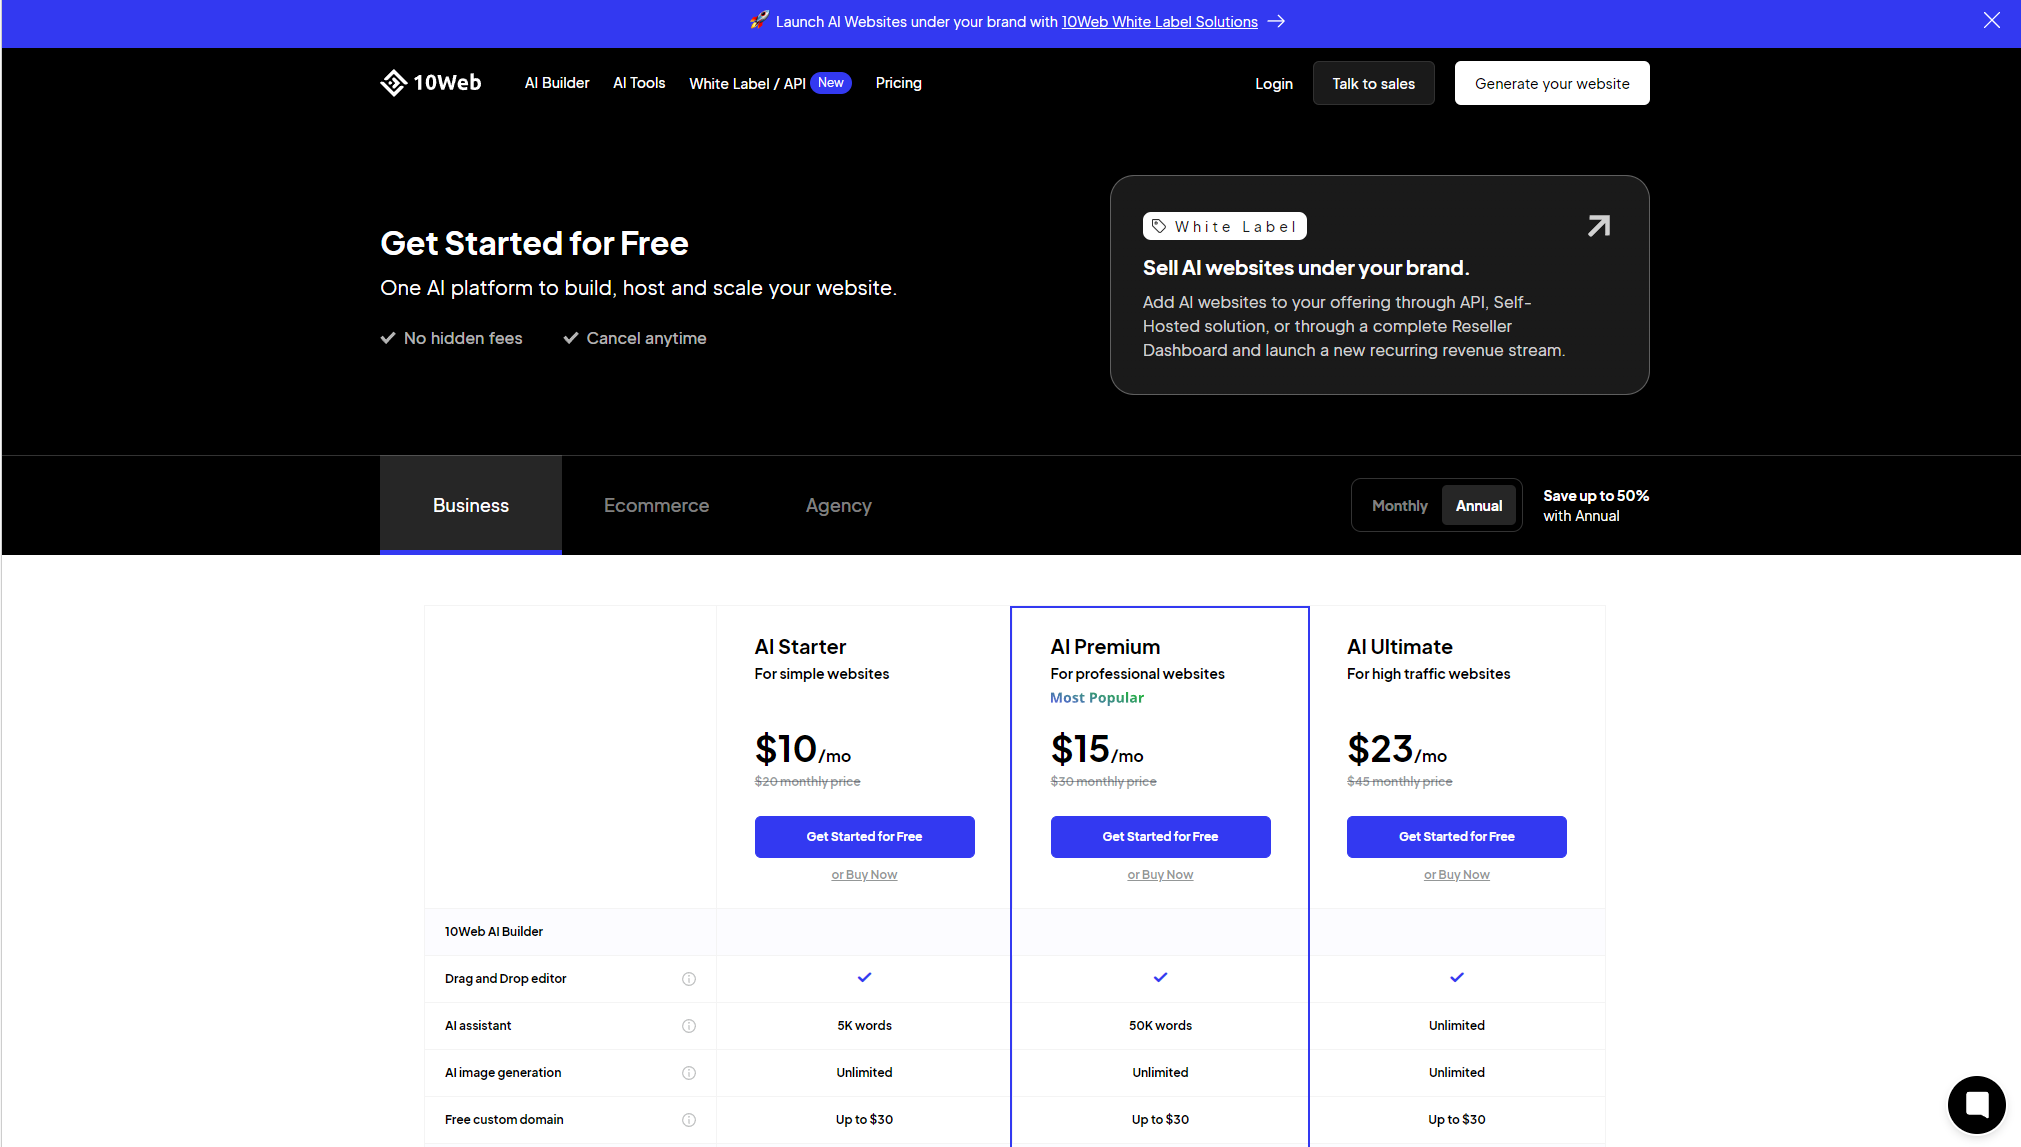Click Get Started for Free under AI Premium
2021x1147 pixels.
tap(1160, 837)
